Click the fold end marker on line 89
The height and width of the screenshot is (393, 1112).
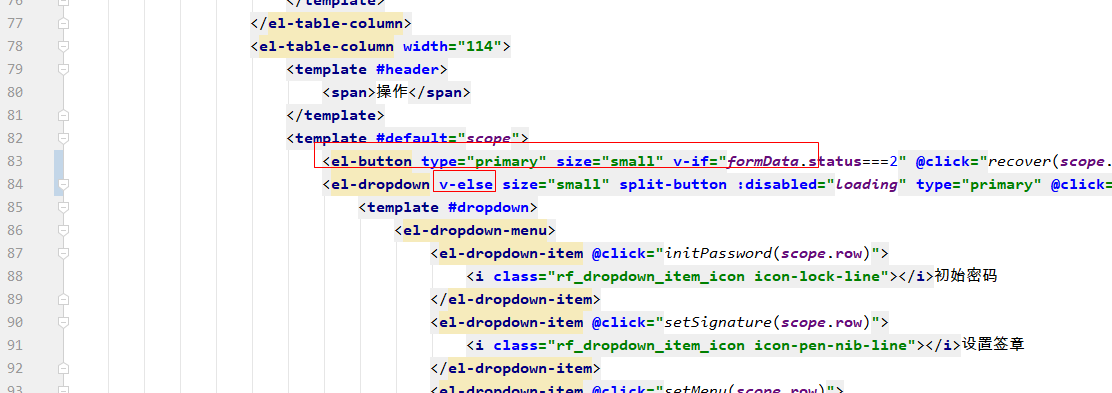click(x=64, y=299)
